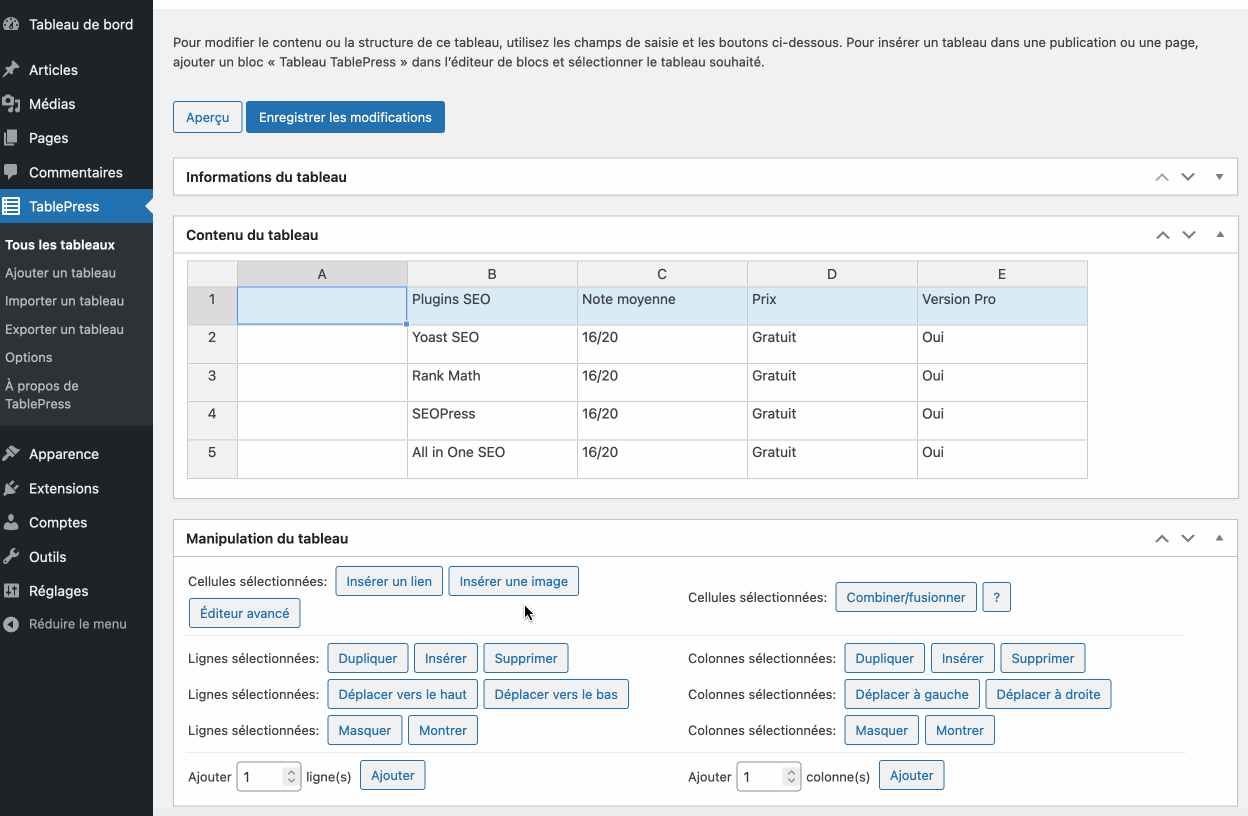1248x816 pixels.
Task: Insert a row above selected lignes
Action: pyautogui.click(x=446, y=658)
